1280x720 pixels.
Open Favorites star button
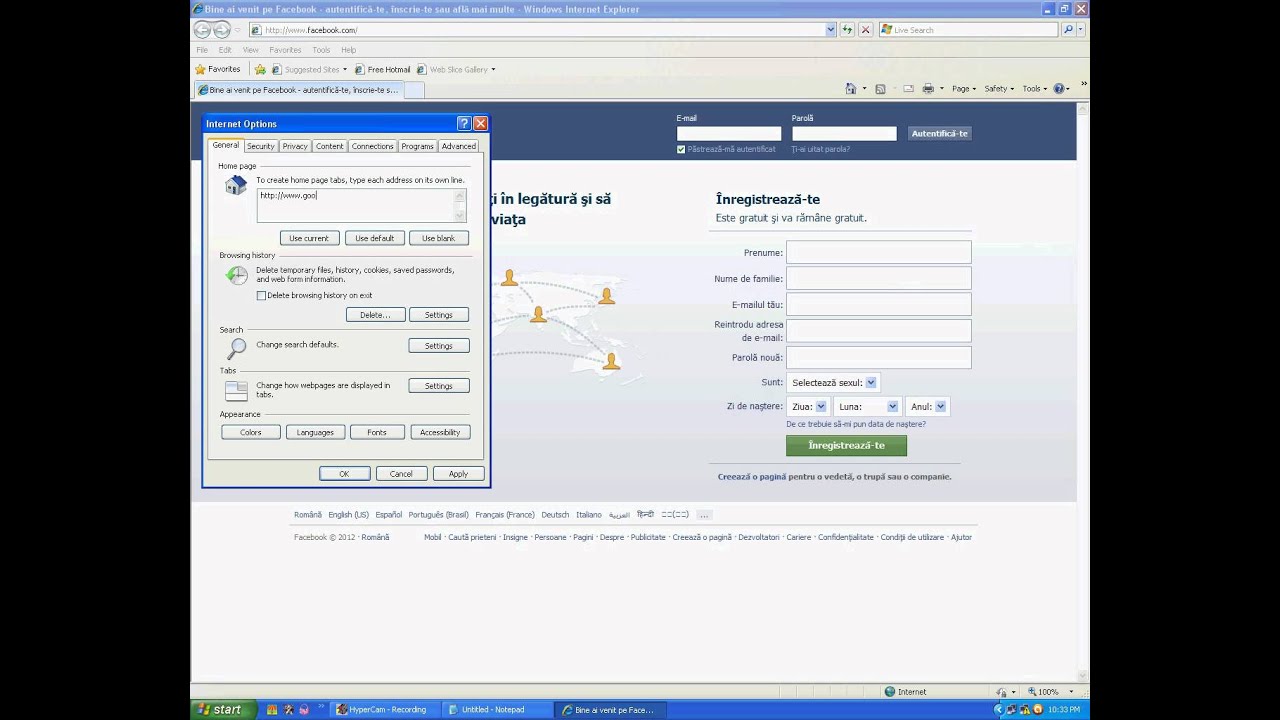(x=217, y=69)
